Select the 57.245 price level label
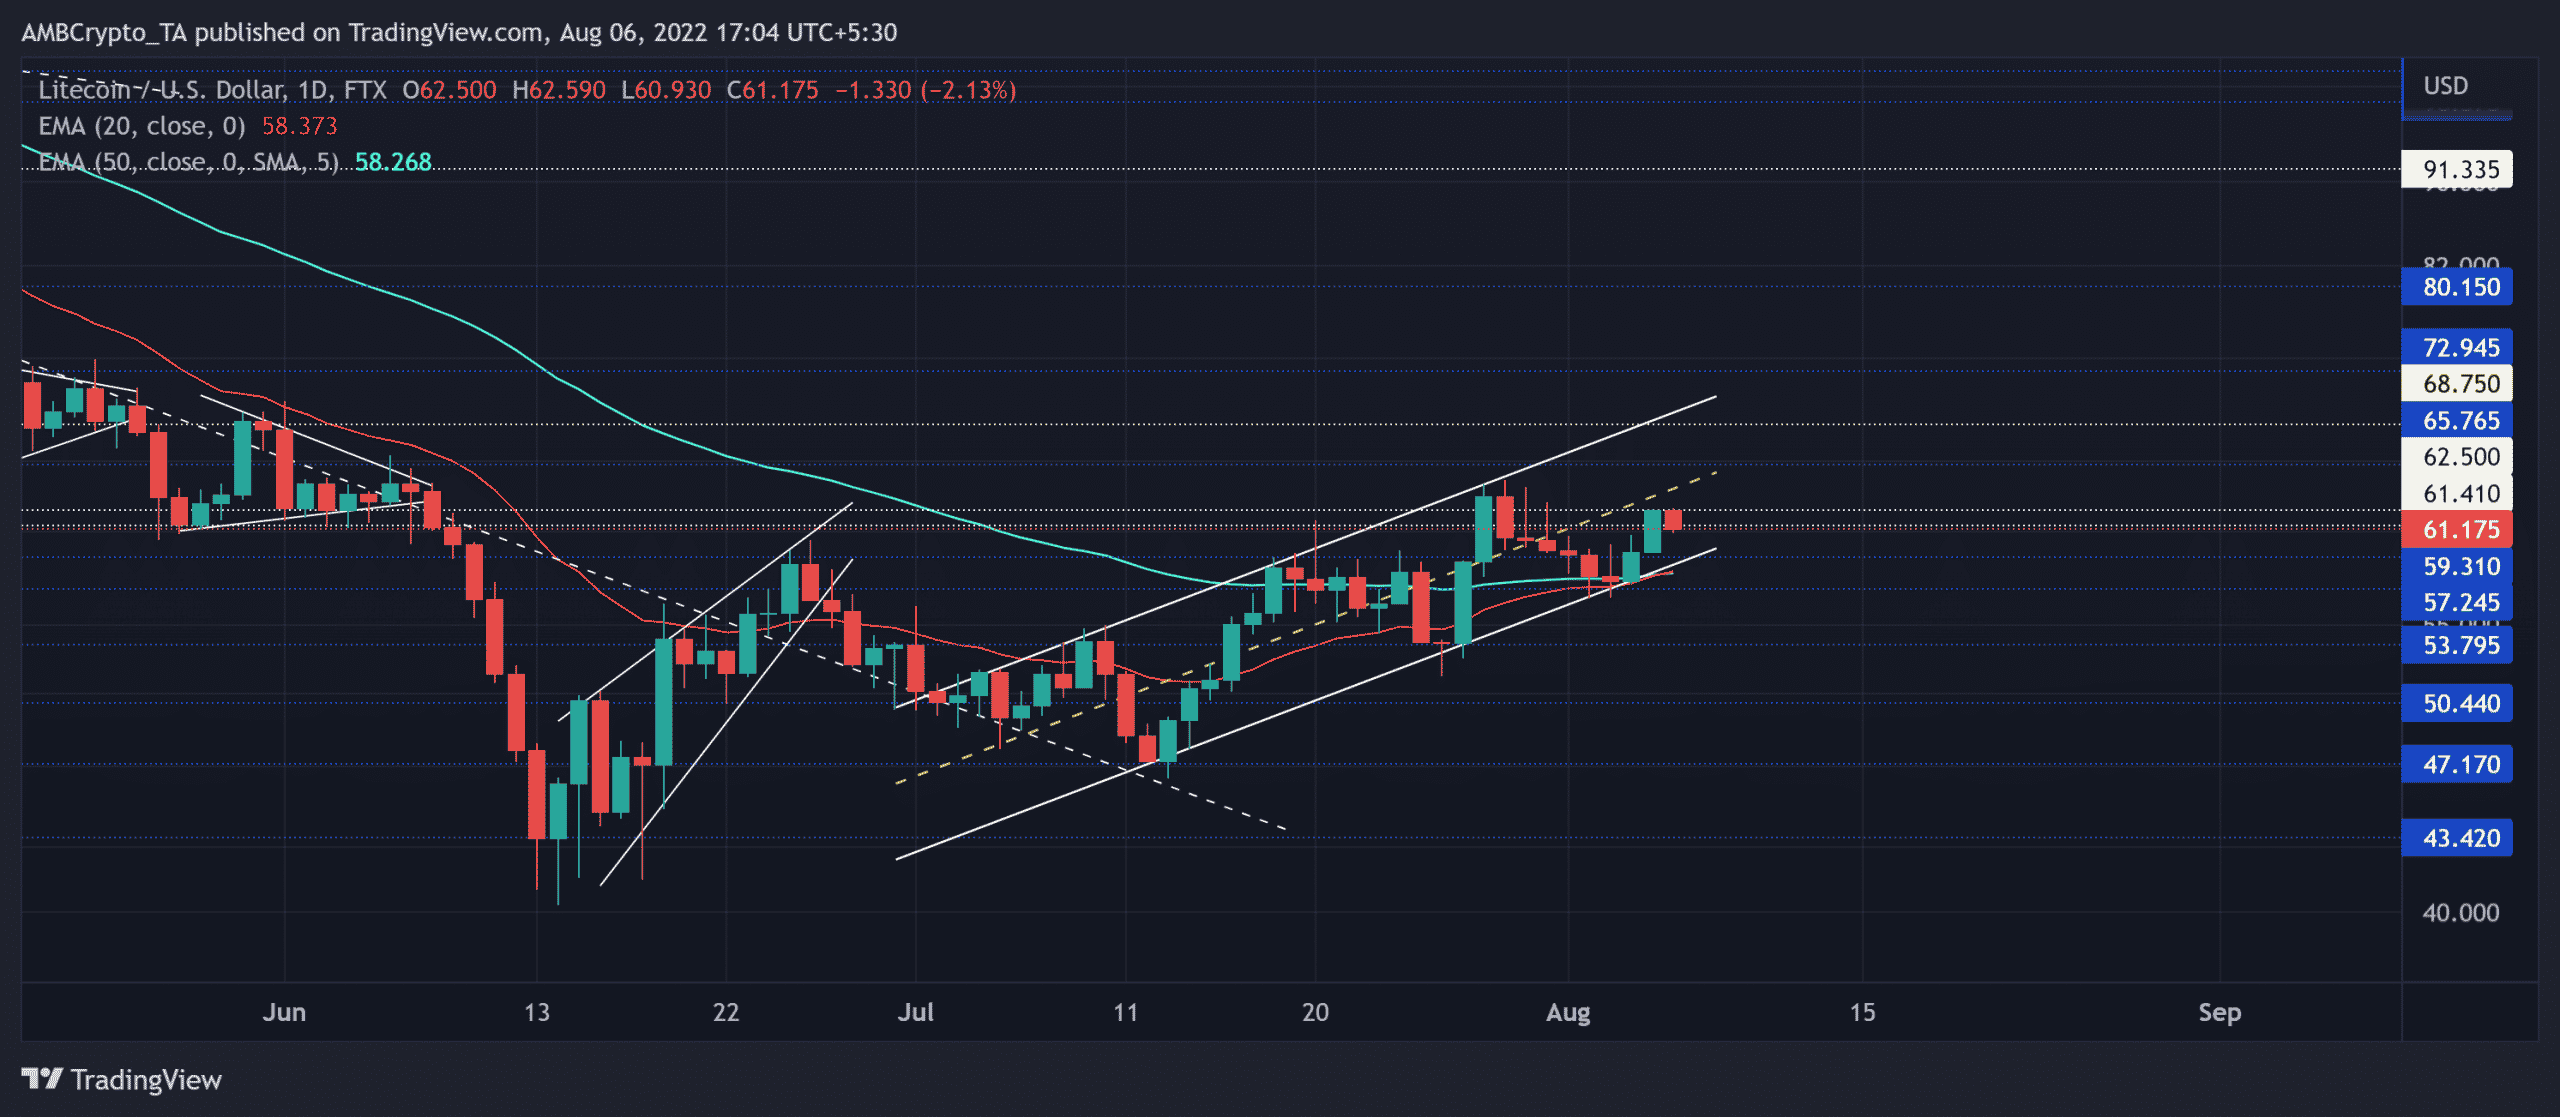 point(2457,602)
